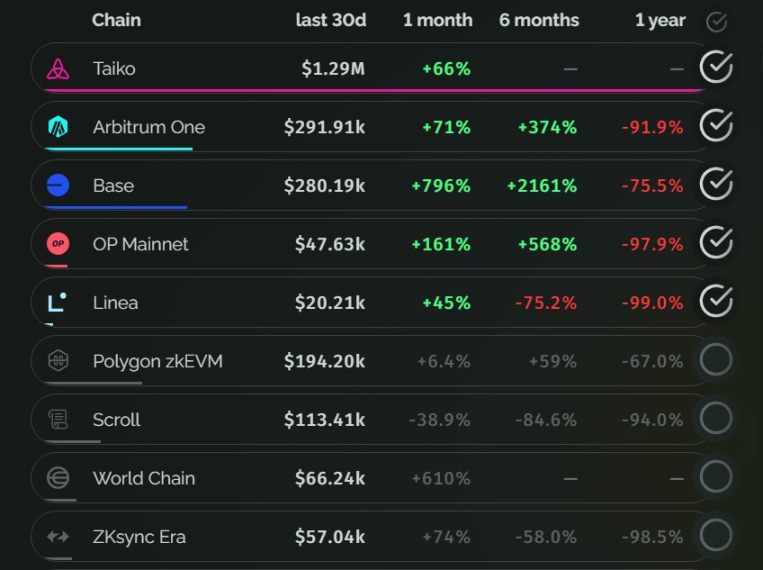Open the Arbitrum One chain name
The image size is (763, 570).
coord(149,127)
